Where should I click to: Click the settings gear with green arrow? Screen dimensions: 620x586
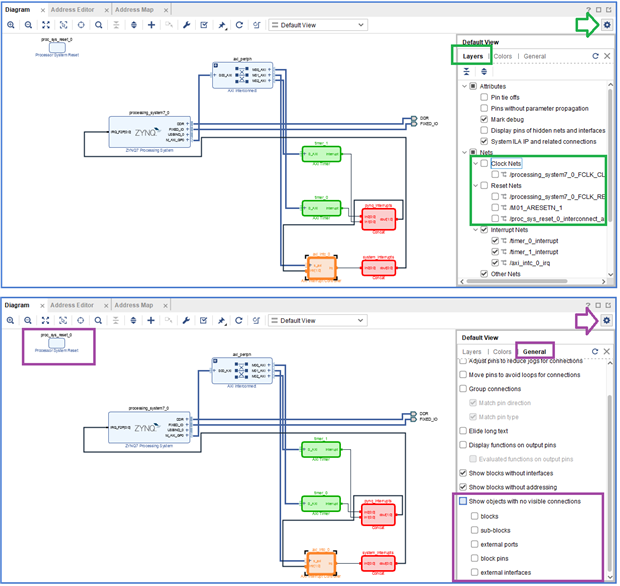click(x=607, y=25)
